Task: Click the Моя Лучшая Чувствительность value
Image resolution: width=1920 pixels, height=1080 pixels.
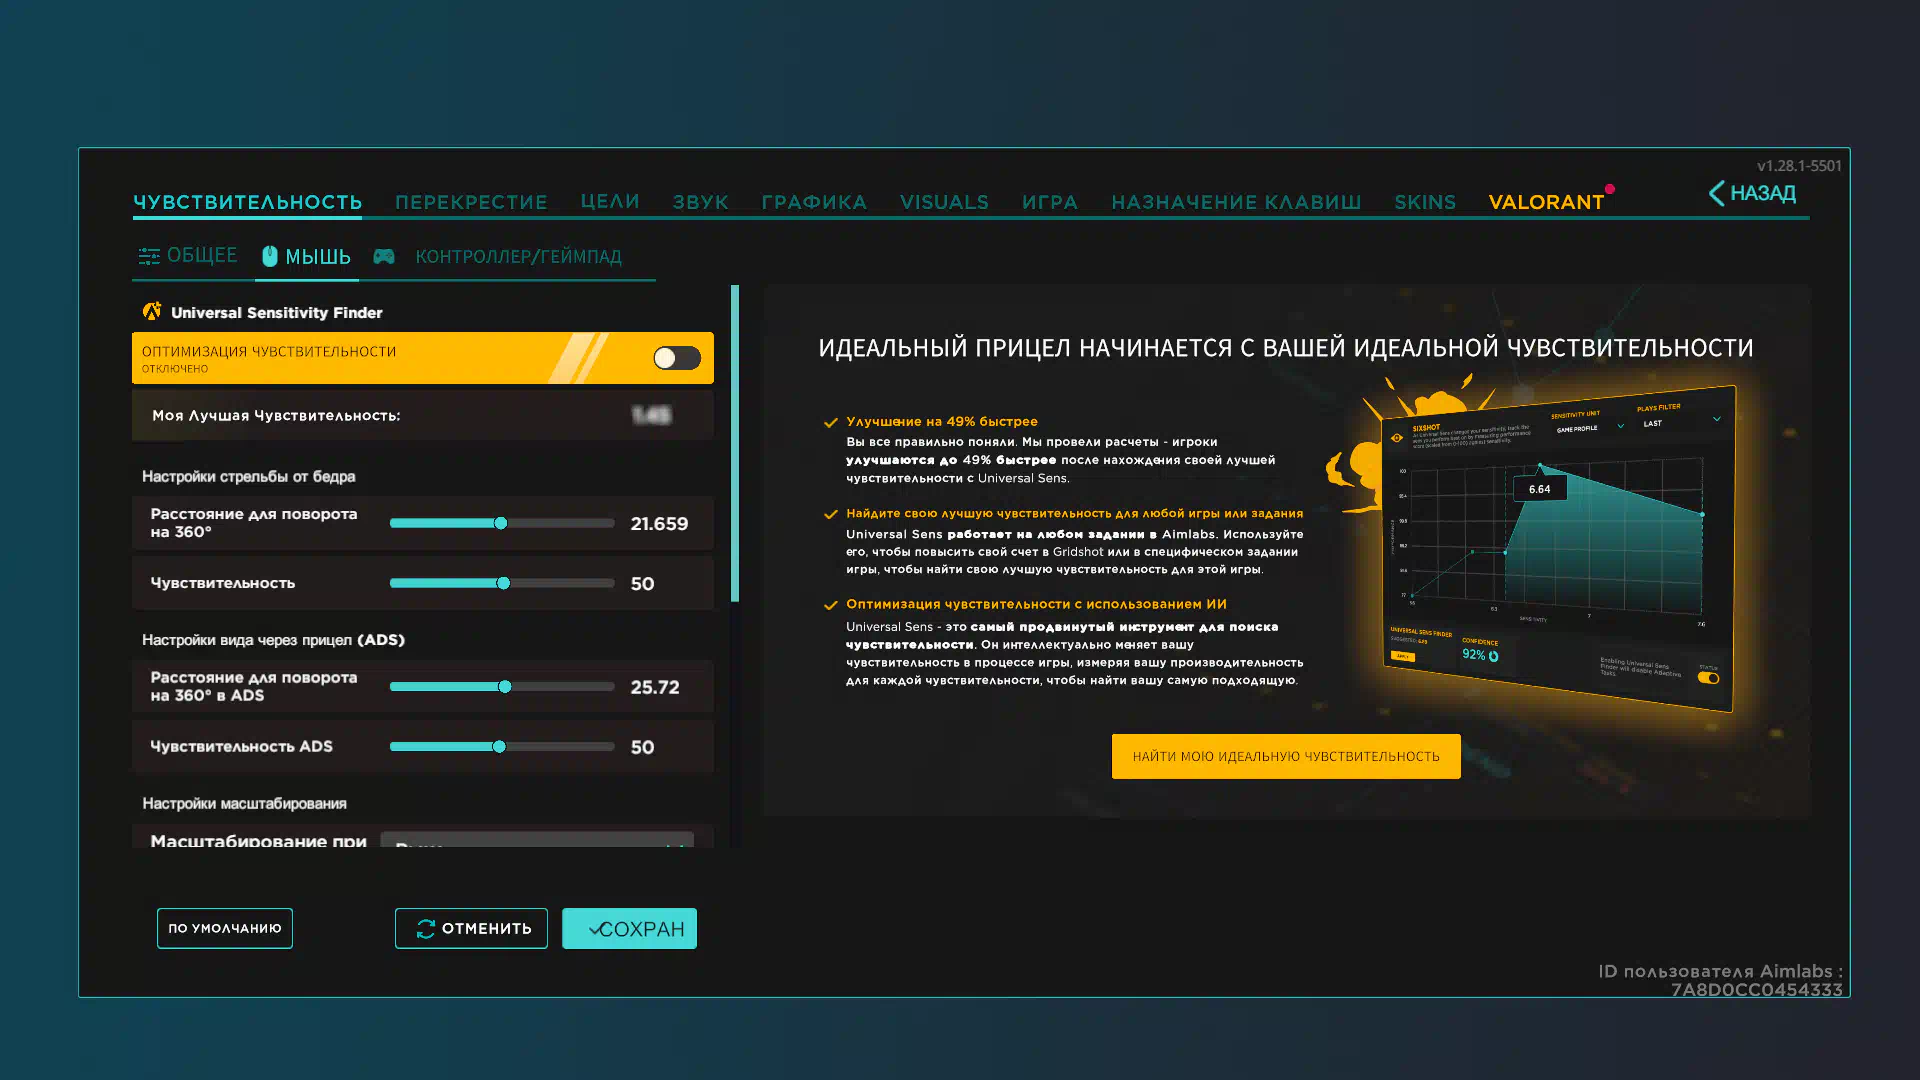Action: point(652,415)
